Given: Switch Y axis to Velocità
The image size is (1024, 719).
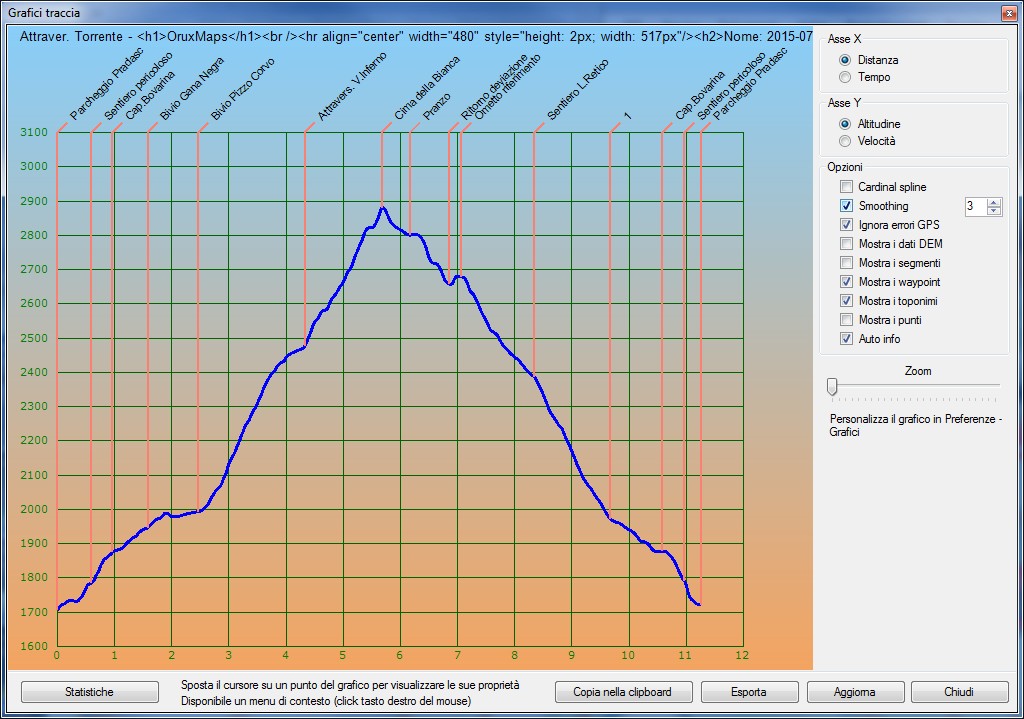Looking at the screenshot, I should pyautogui.click(x=845, y=141).
